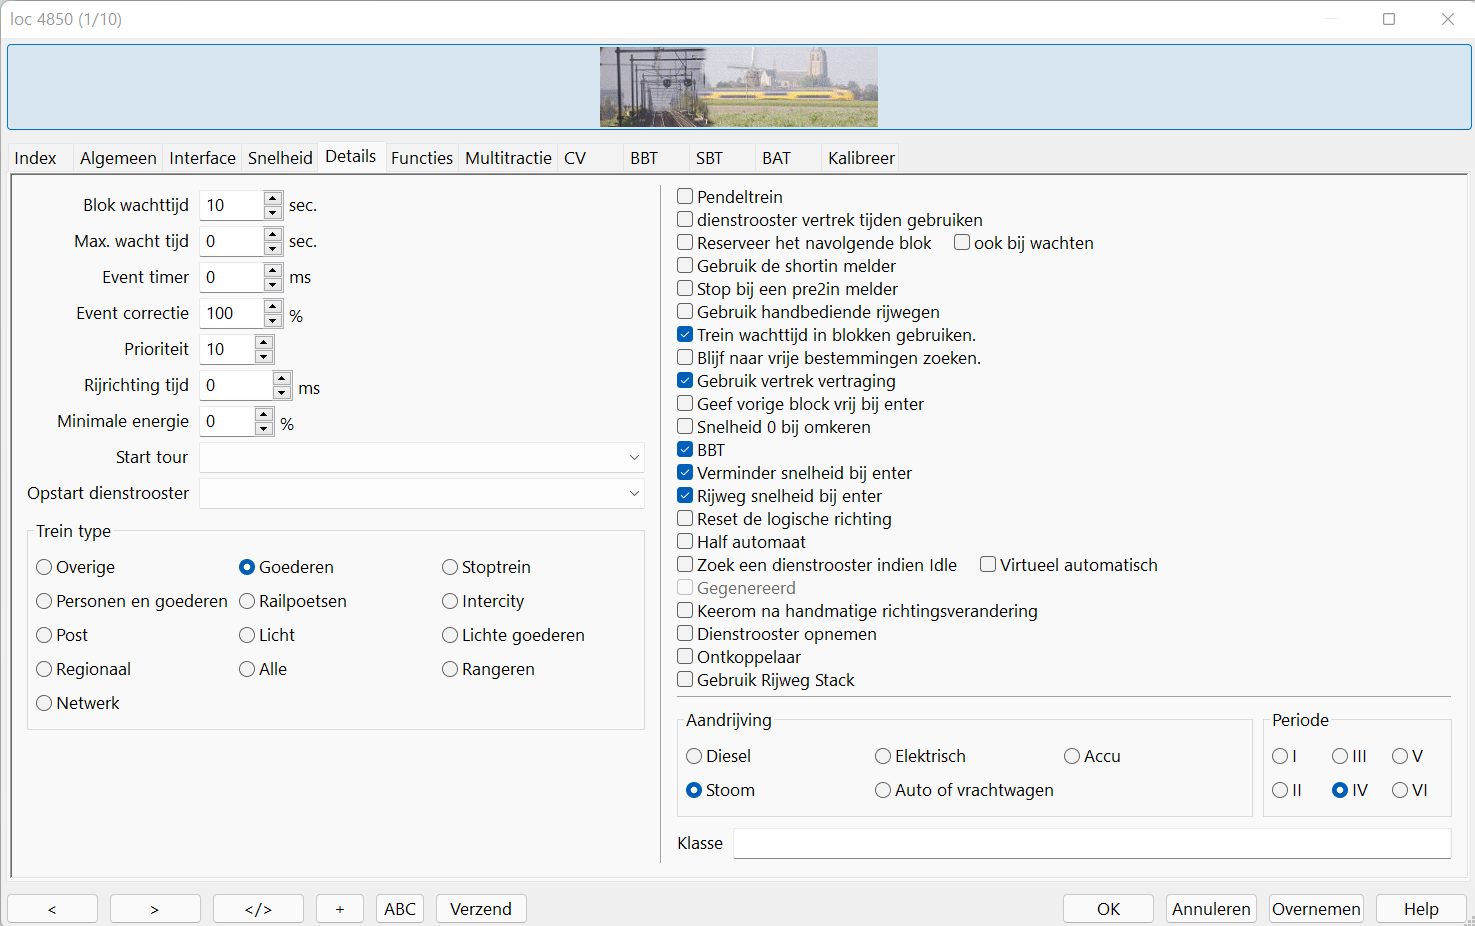Image resolution: width=1475 pixels, height=926 pixels.
Task: Click the Verzend button
Action: 481,909
